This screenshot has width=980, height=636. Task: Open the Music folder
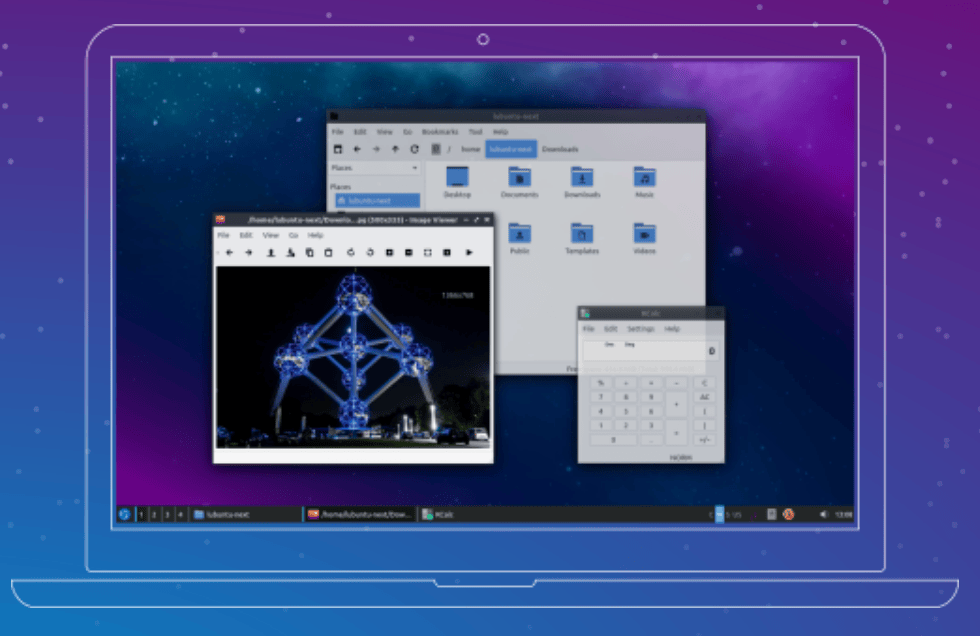click(x=644, y=178)
